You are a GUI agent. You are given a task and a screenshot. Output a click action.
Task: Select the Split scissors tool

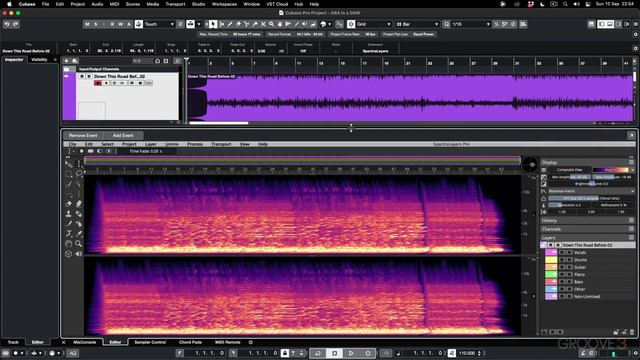[247, 24]
